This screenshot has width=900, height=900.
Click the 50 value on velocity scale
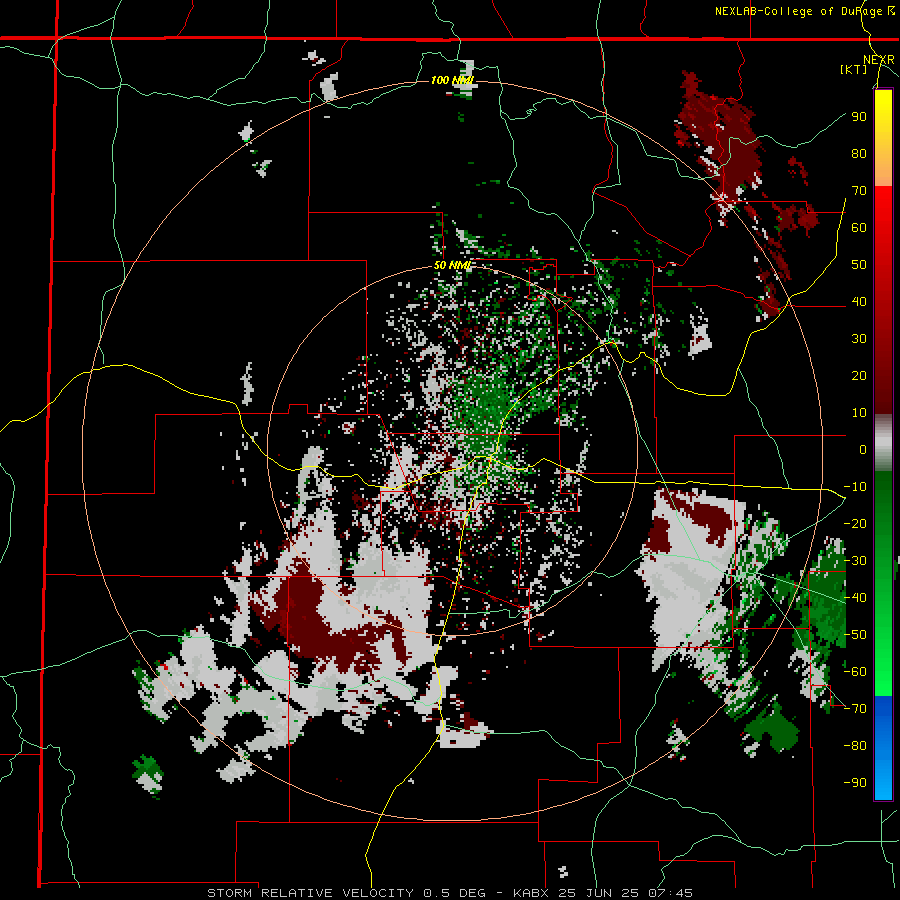click(859, 265)
